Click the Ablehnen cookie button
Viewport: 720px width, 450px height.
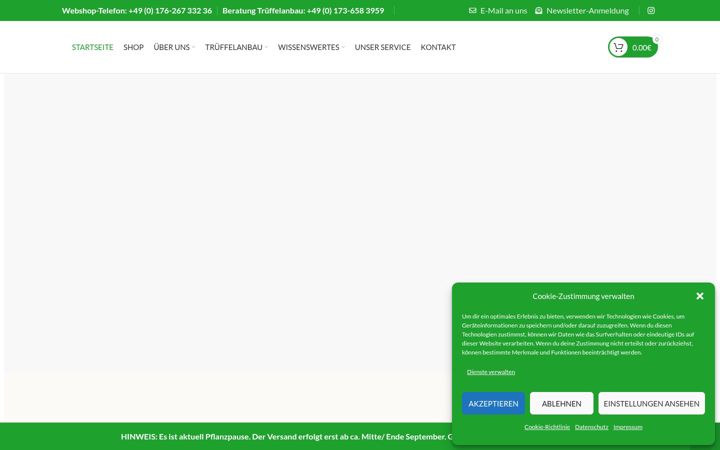tap(561, 404)
